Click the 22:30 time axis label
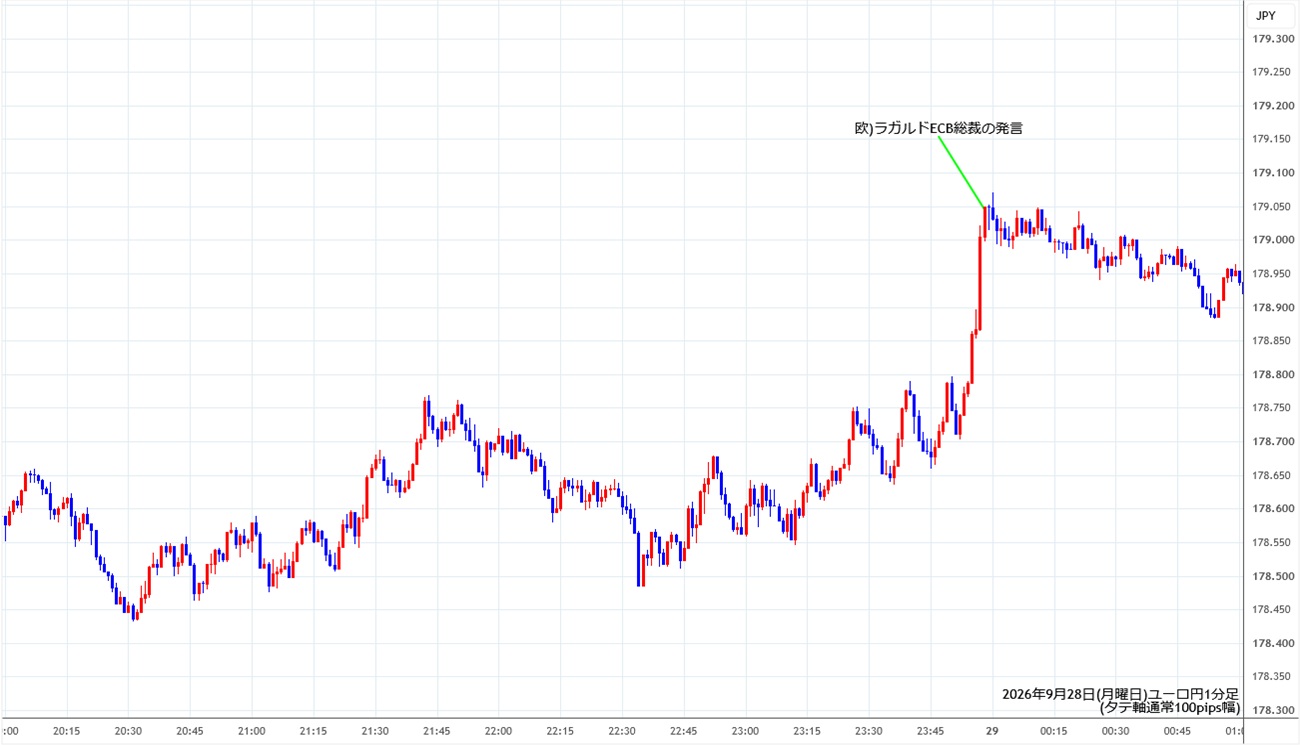 point(622,732)
